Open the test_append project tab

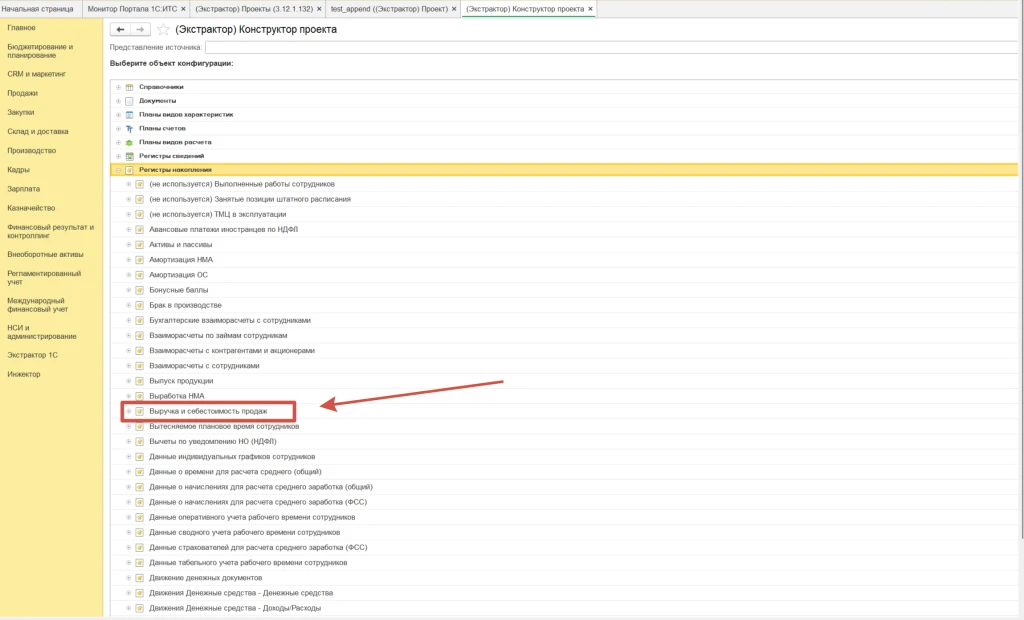tap(389, 9)
